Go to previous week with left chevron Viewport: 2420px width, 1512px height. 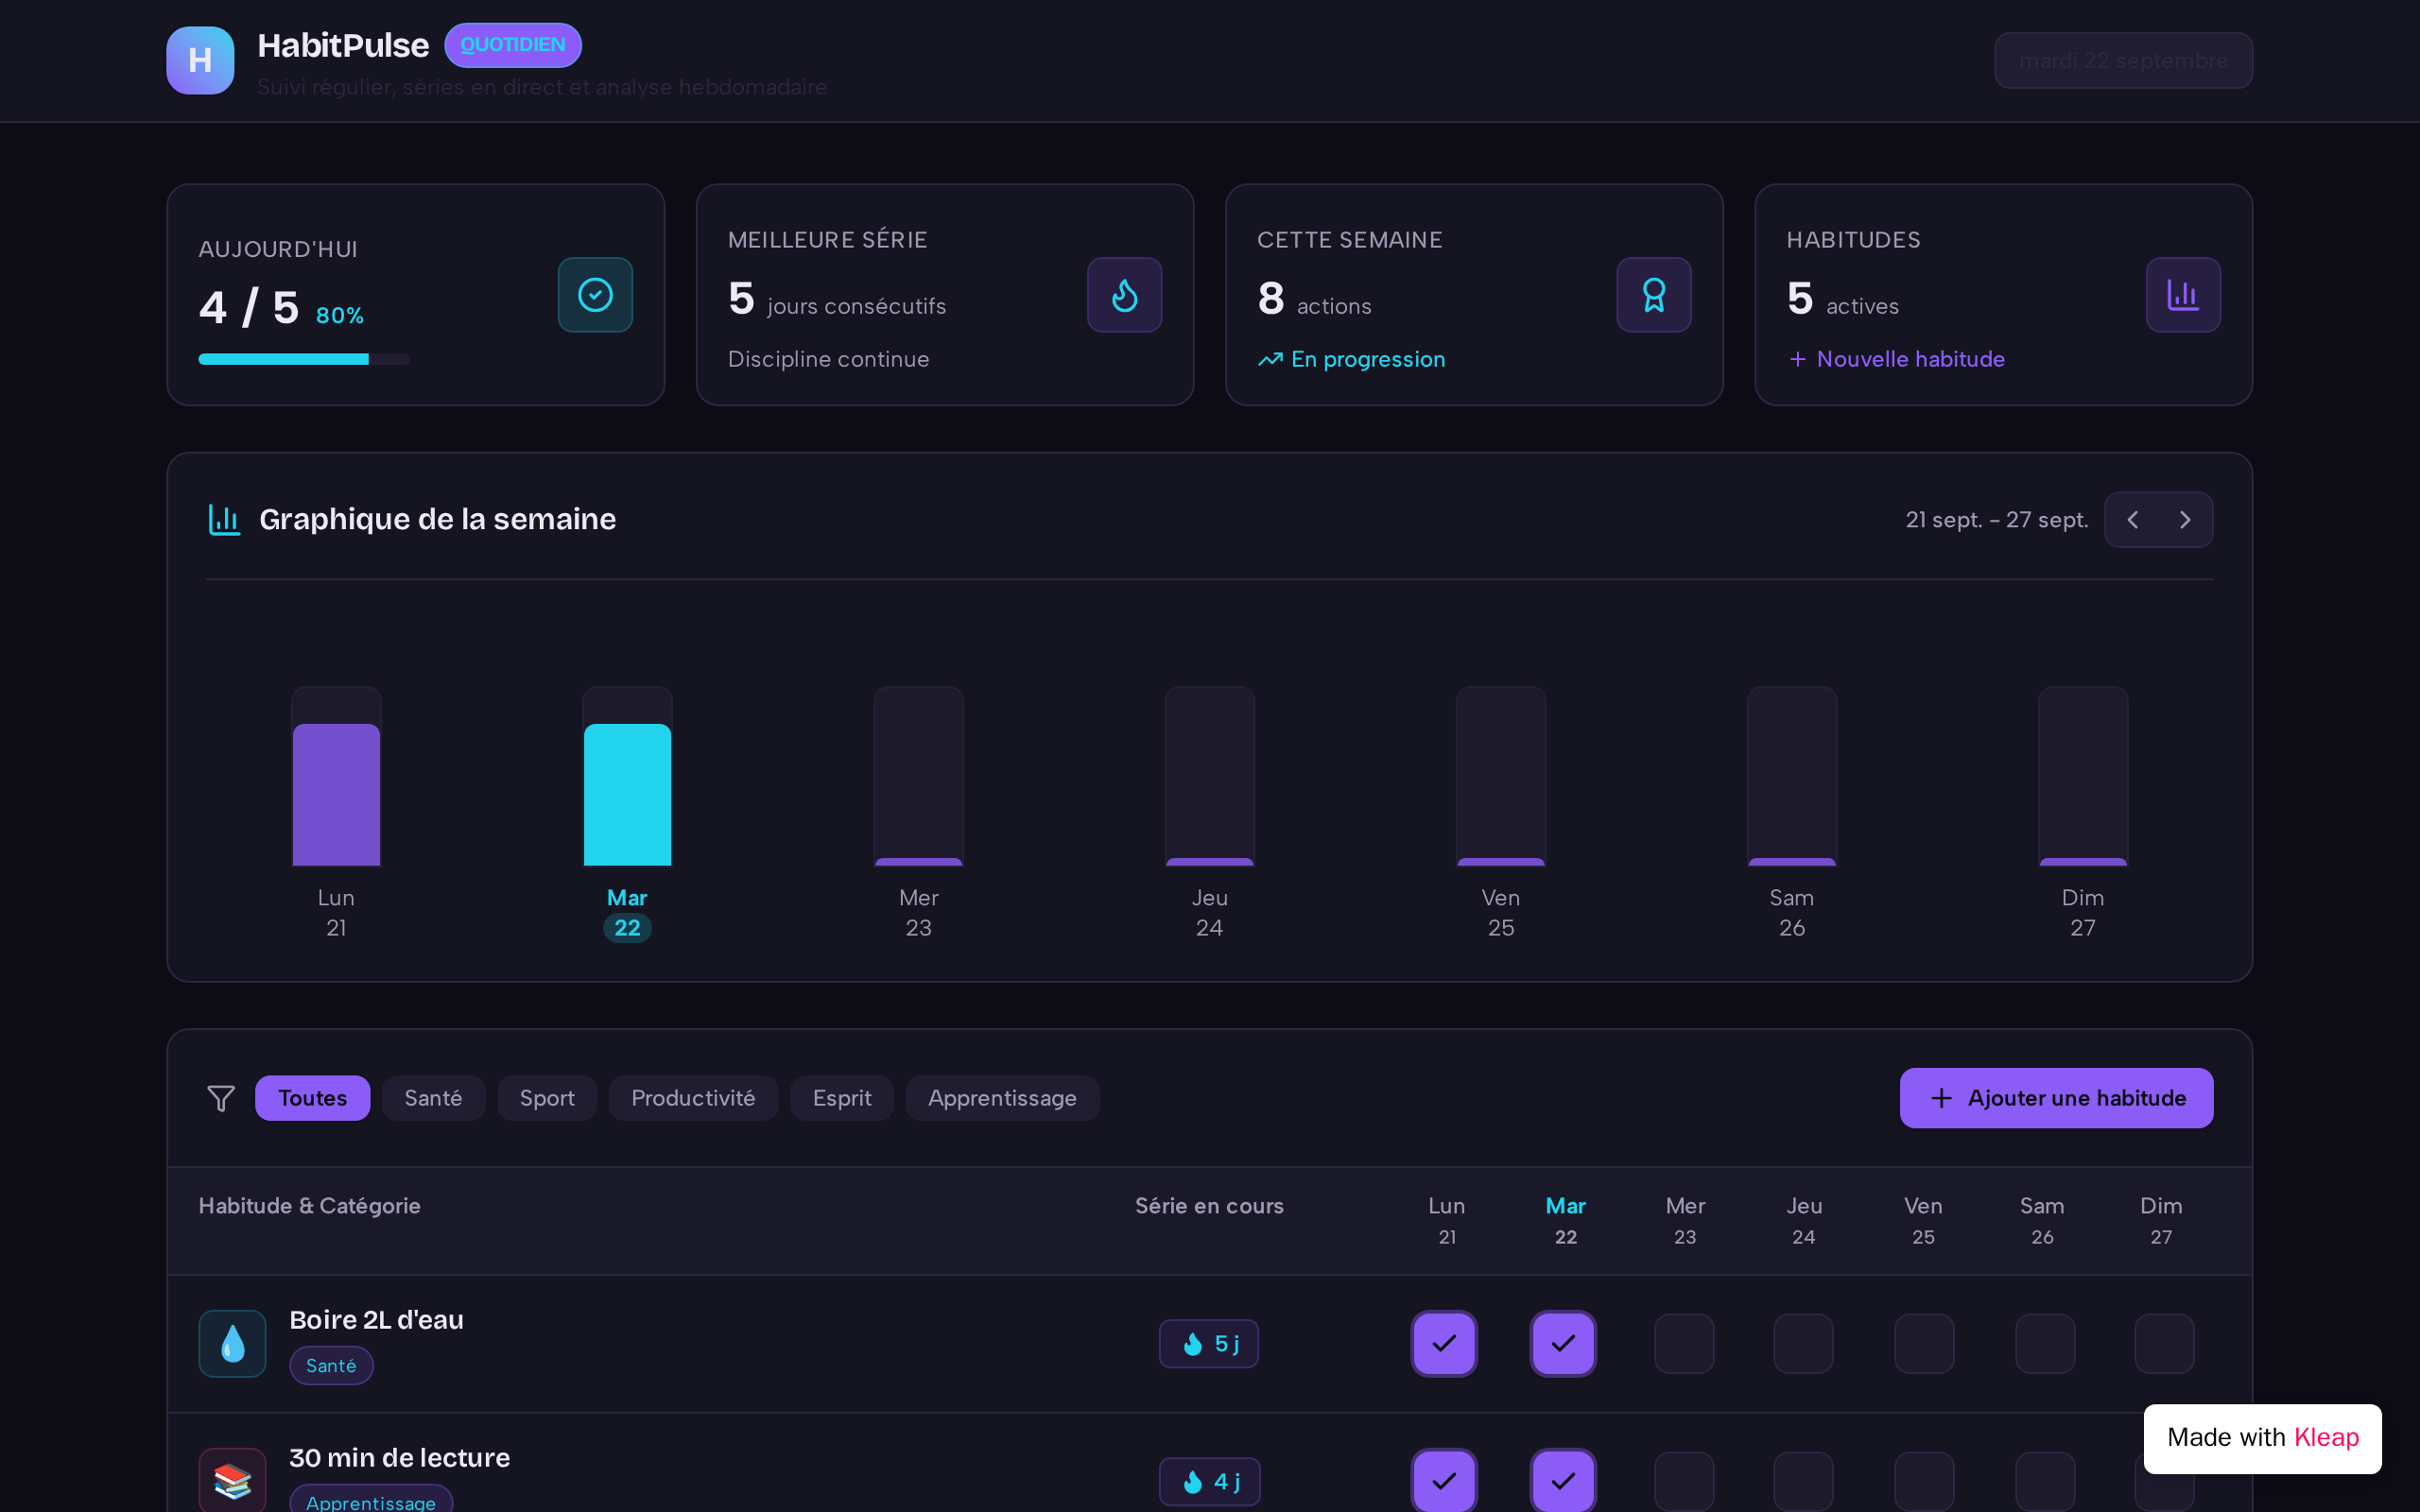pyautogui.click(x=2132, y=520)
